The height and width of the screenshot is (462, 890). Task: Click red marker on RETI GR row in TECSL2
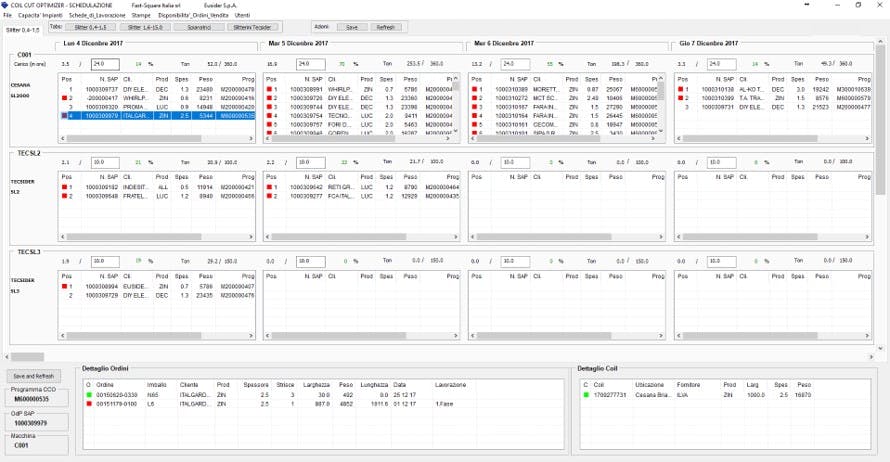point(270,187)
